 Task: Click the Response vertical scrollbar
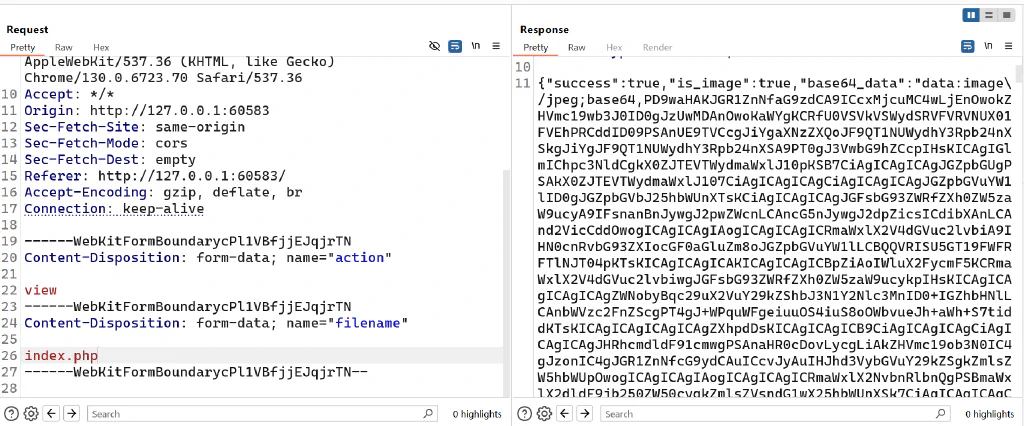(1019, 229)
